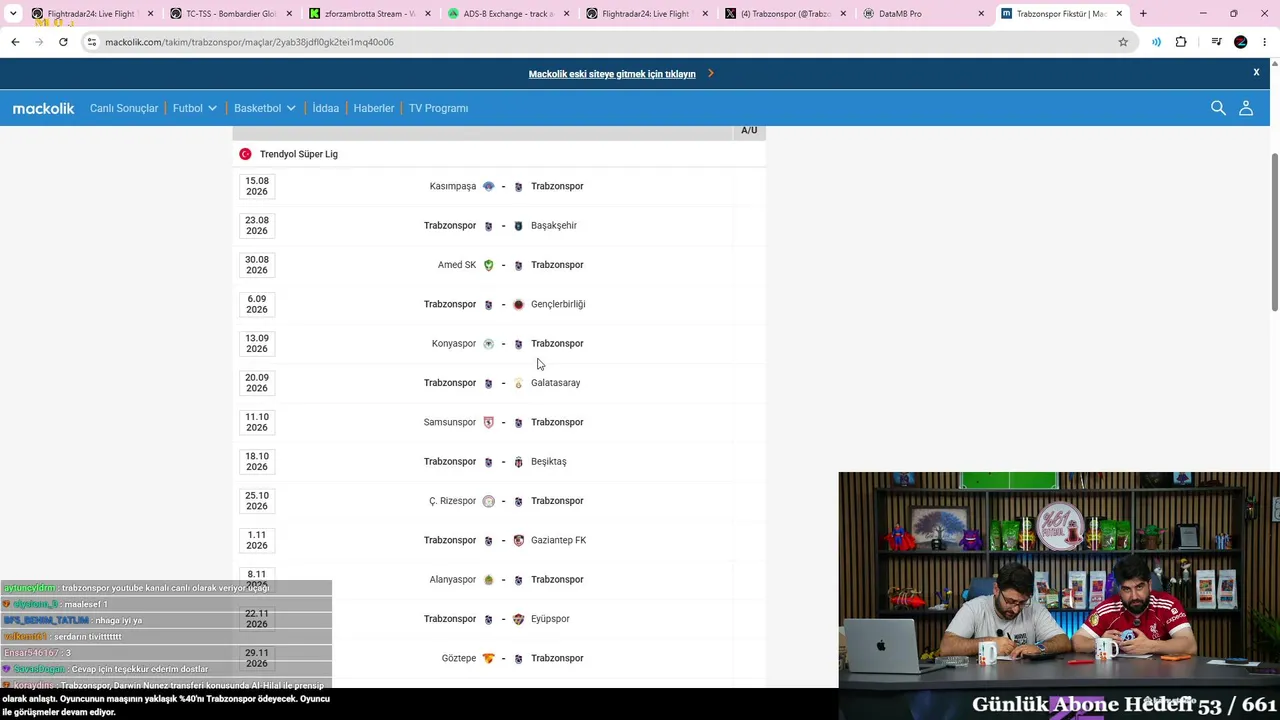Switch to the Trabzonspor X (Twitter) tab
Image resolution: width=1280 pixels, height=720 pixels.
(786, 14)
